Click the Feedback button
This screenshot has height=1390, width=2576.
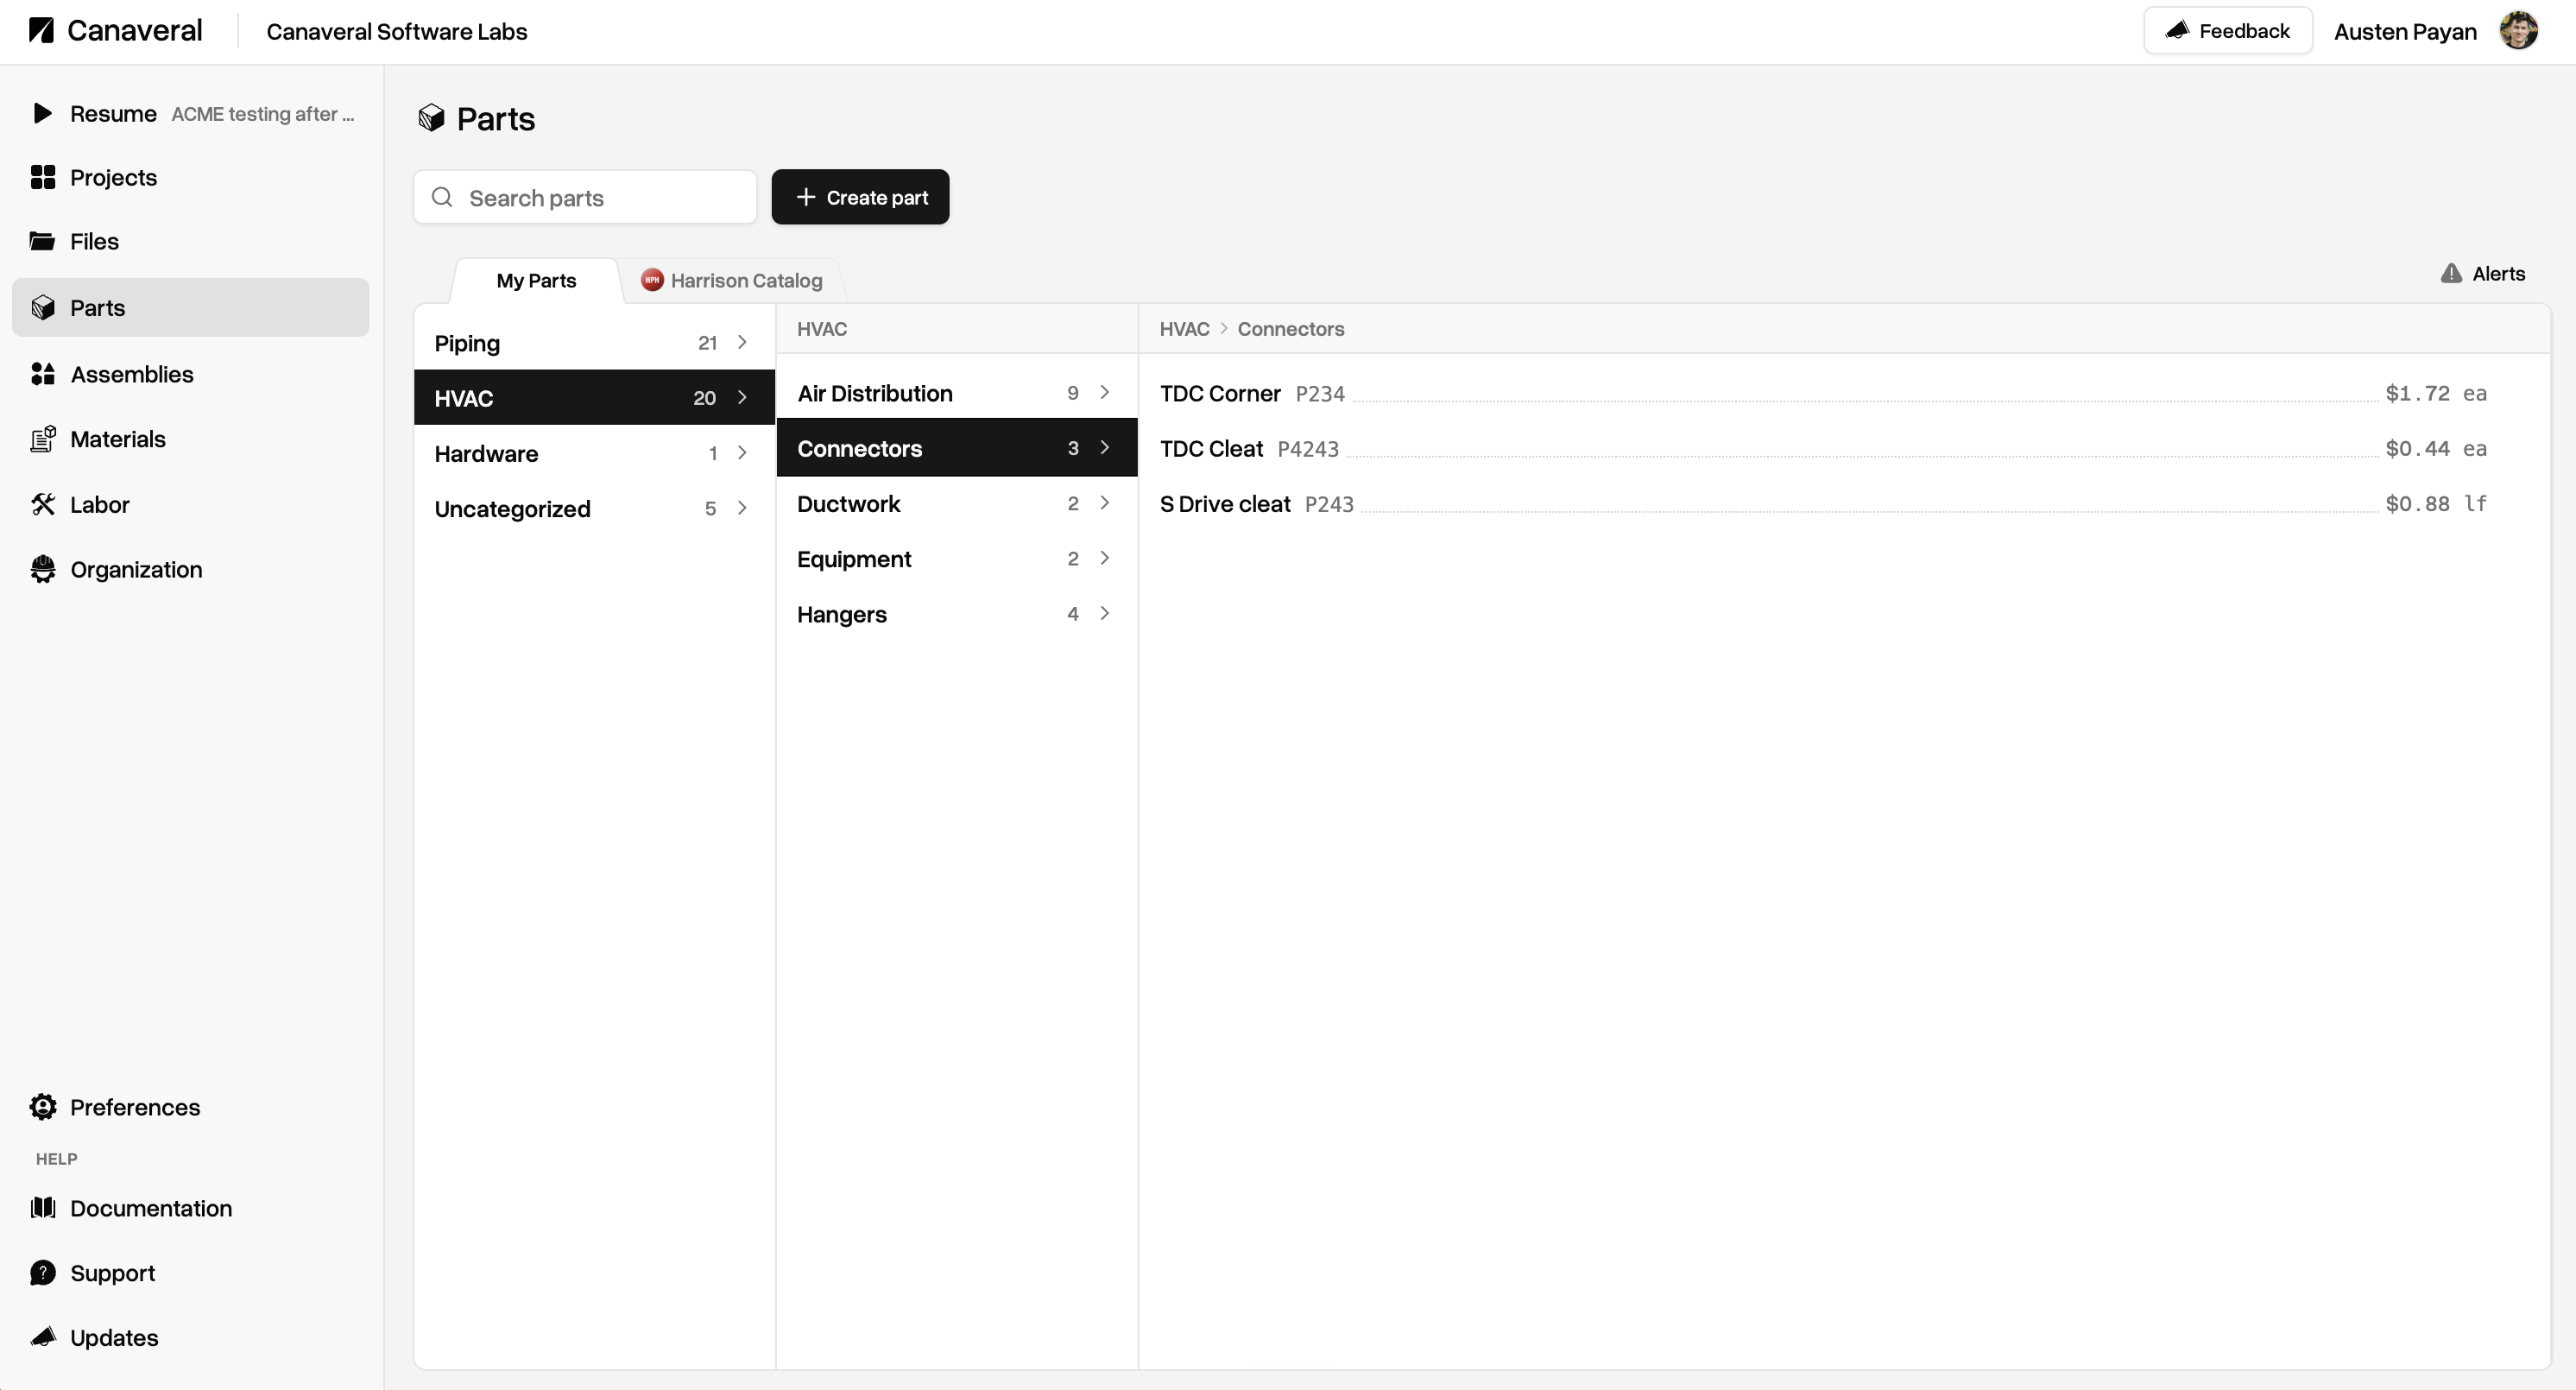pyautogui.click(x=2228, y=31)
